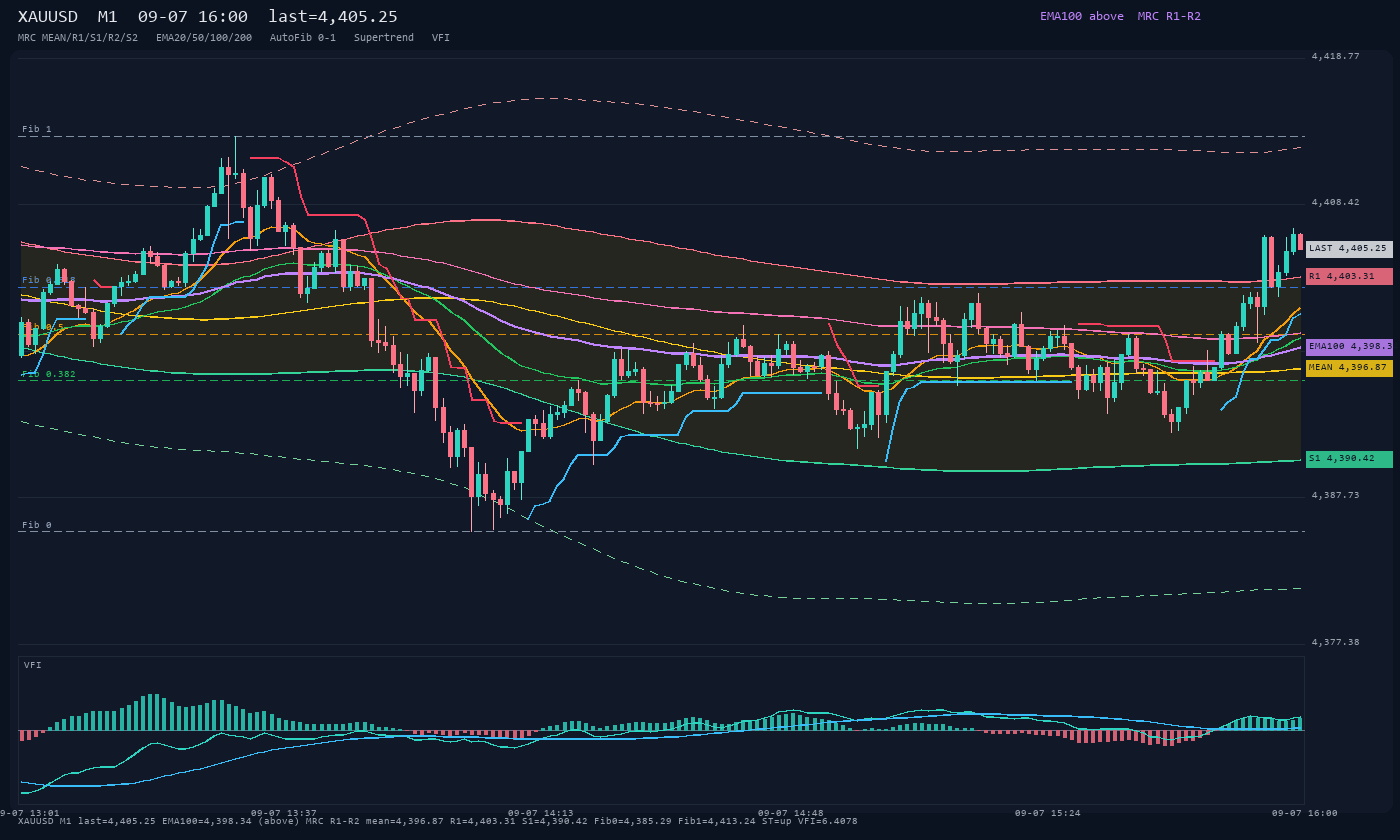Select the '09-07 16:00' time axis label
The width and height of the screenshot is (1400, 840).
[1305, 813]
